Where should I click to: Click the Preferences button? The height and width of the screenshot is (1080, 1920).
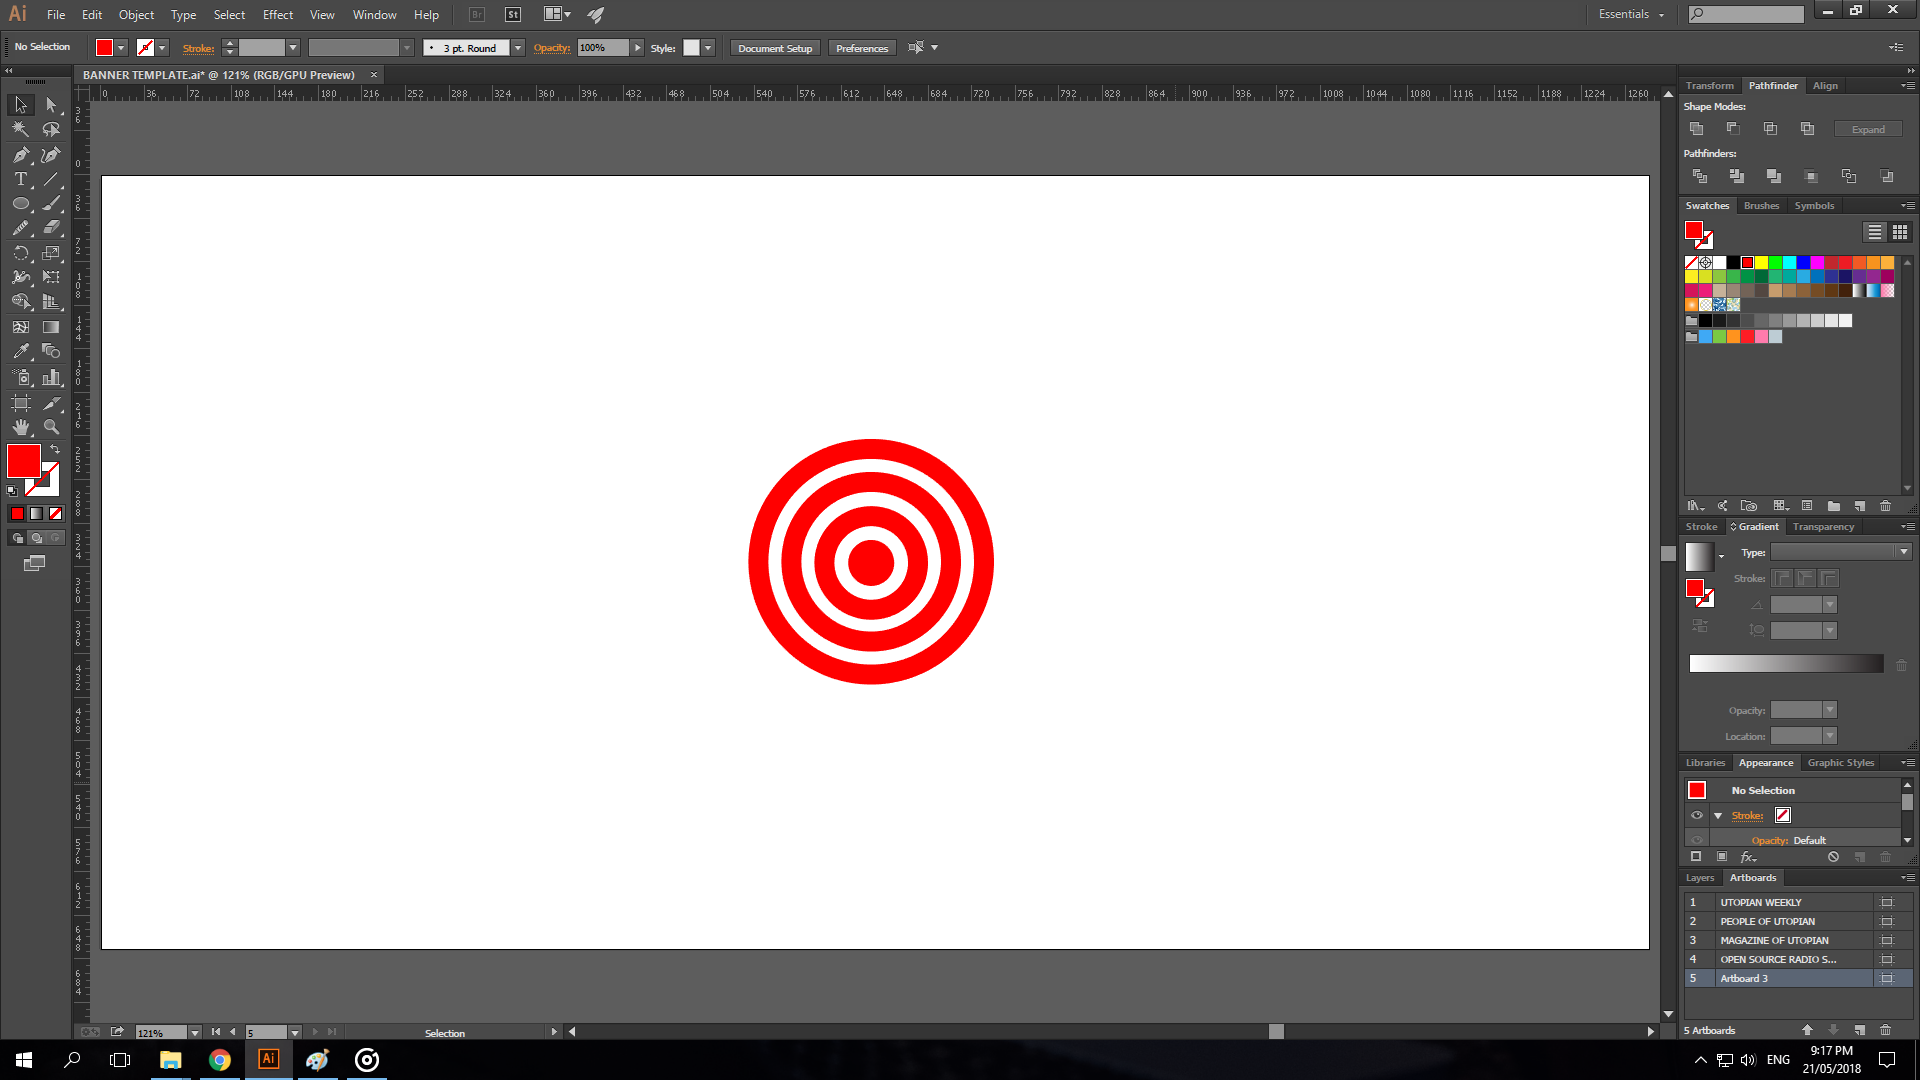pyautogui.click(x=862, y=48)
